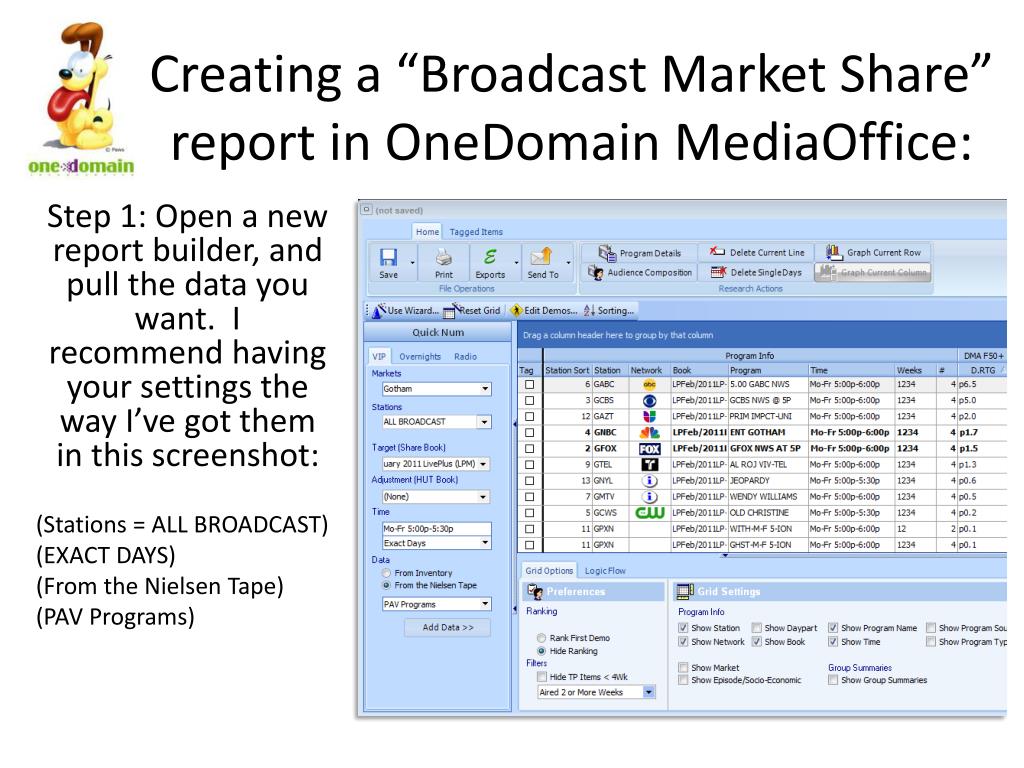Click the Send To envelope icon
Screen dimensions: 1024x768
coord(542,256)
